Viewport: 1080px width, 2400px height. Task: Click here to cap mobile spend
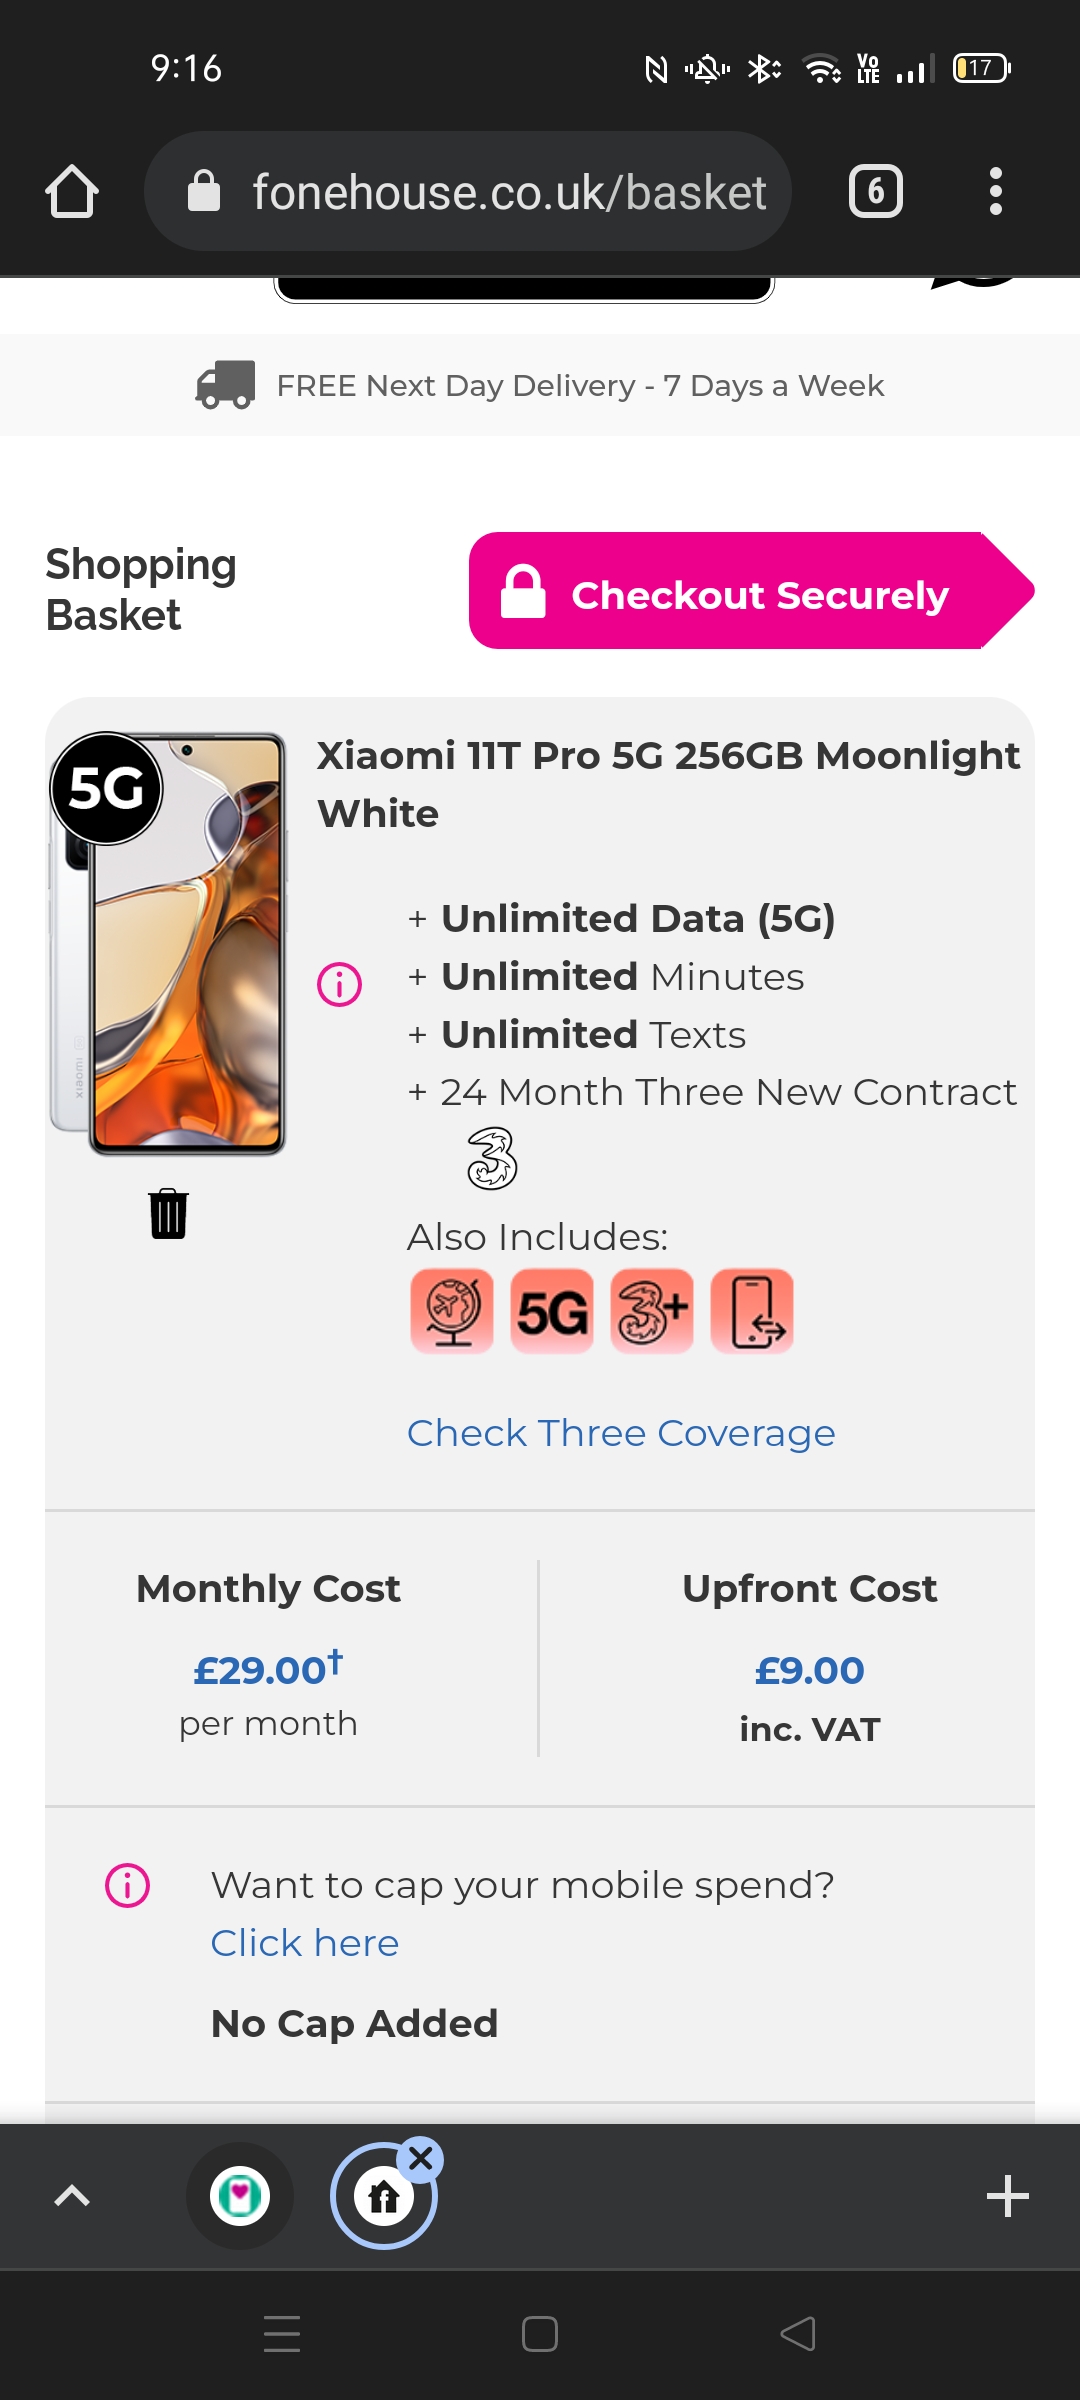[x=305, y=1943]
